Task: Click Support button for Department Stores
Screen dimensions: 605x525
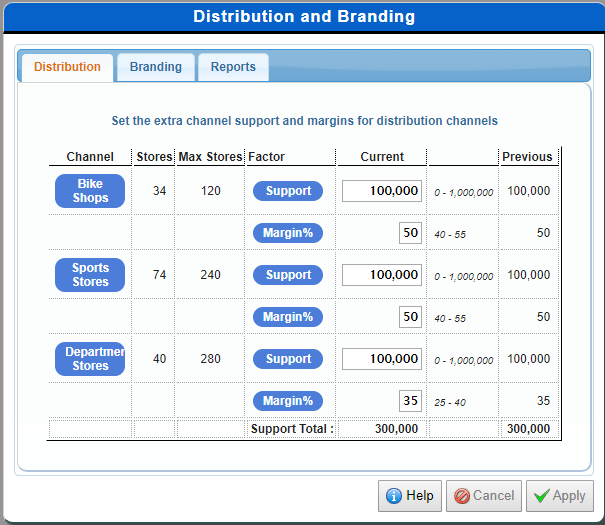Action: coord(288,359)
